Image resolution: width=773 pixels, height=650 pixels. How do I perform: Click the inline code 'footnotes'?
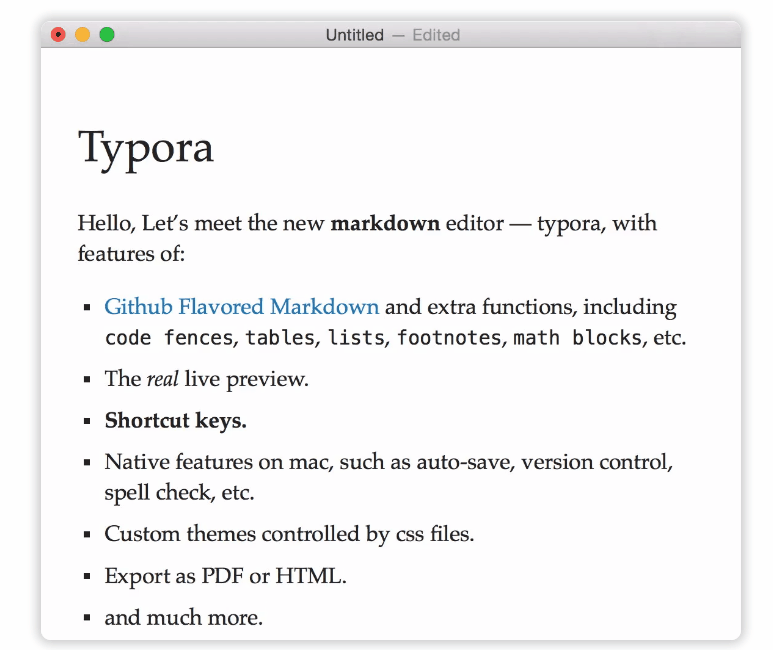pos(450,338)
